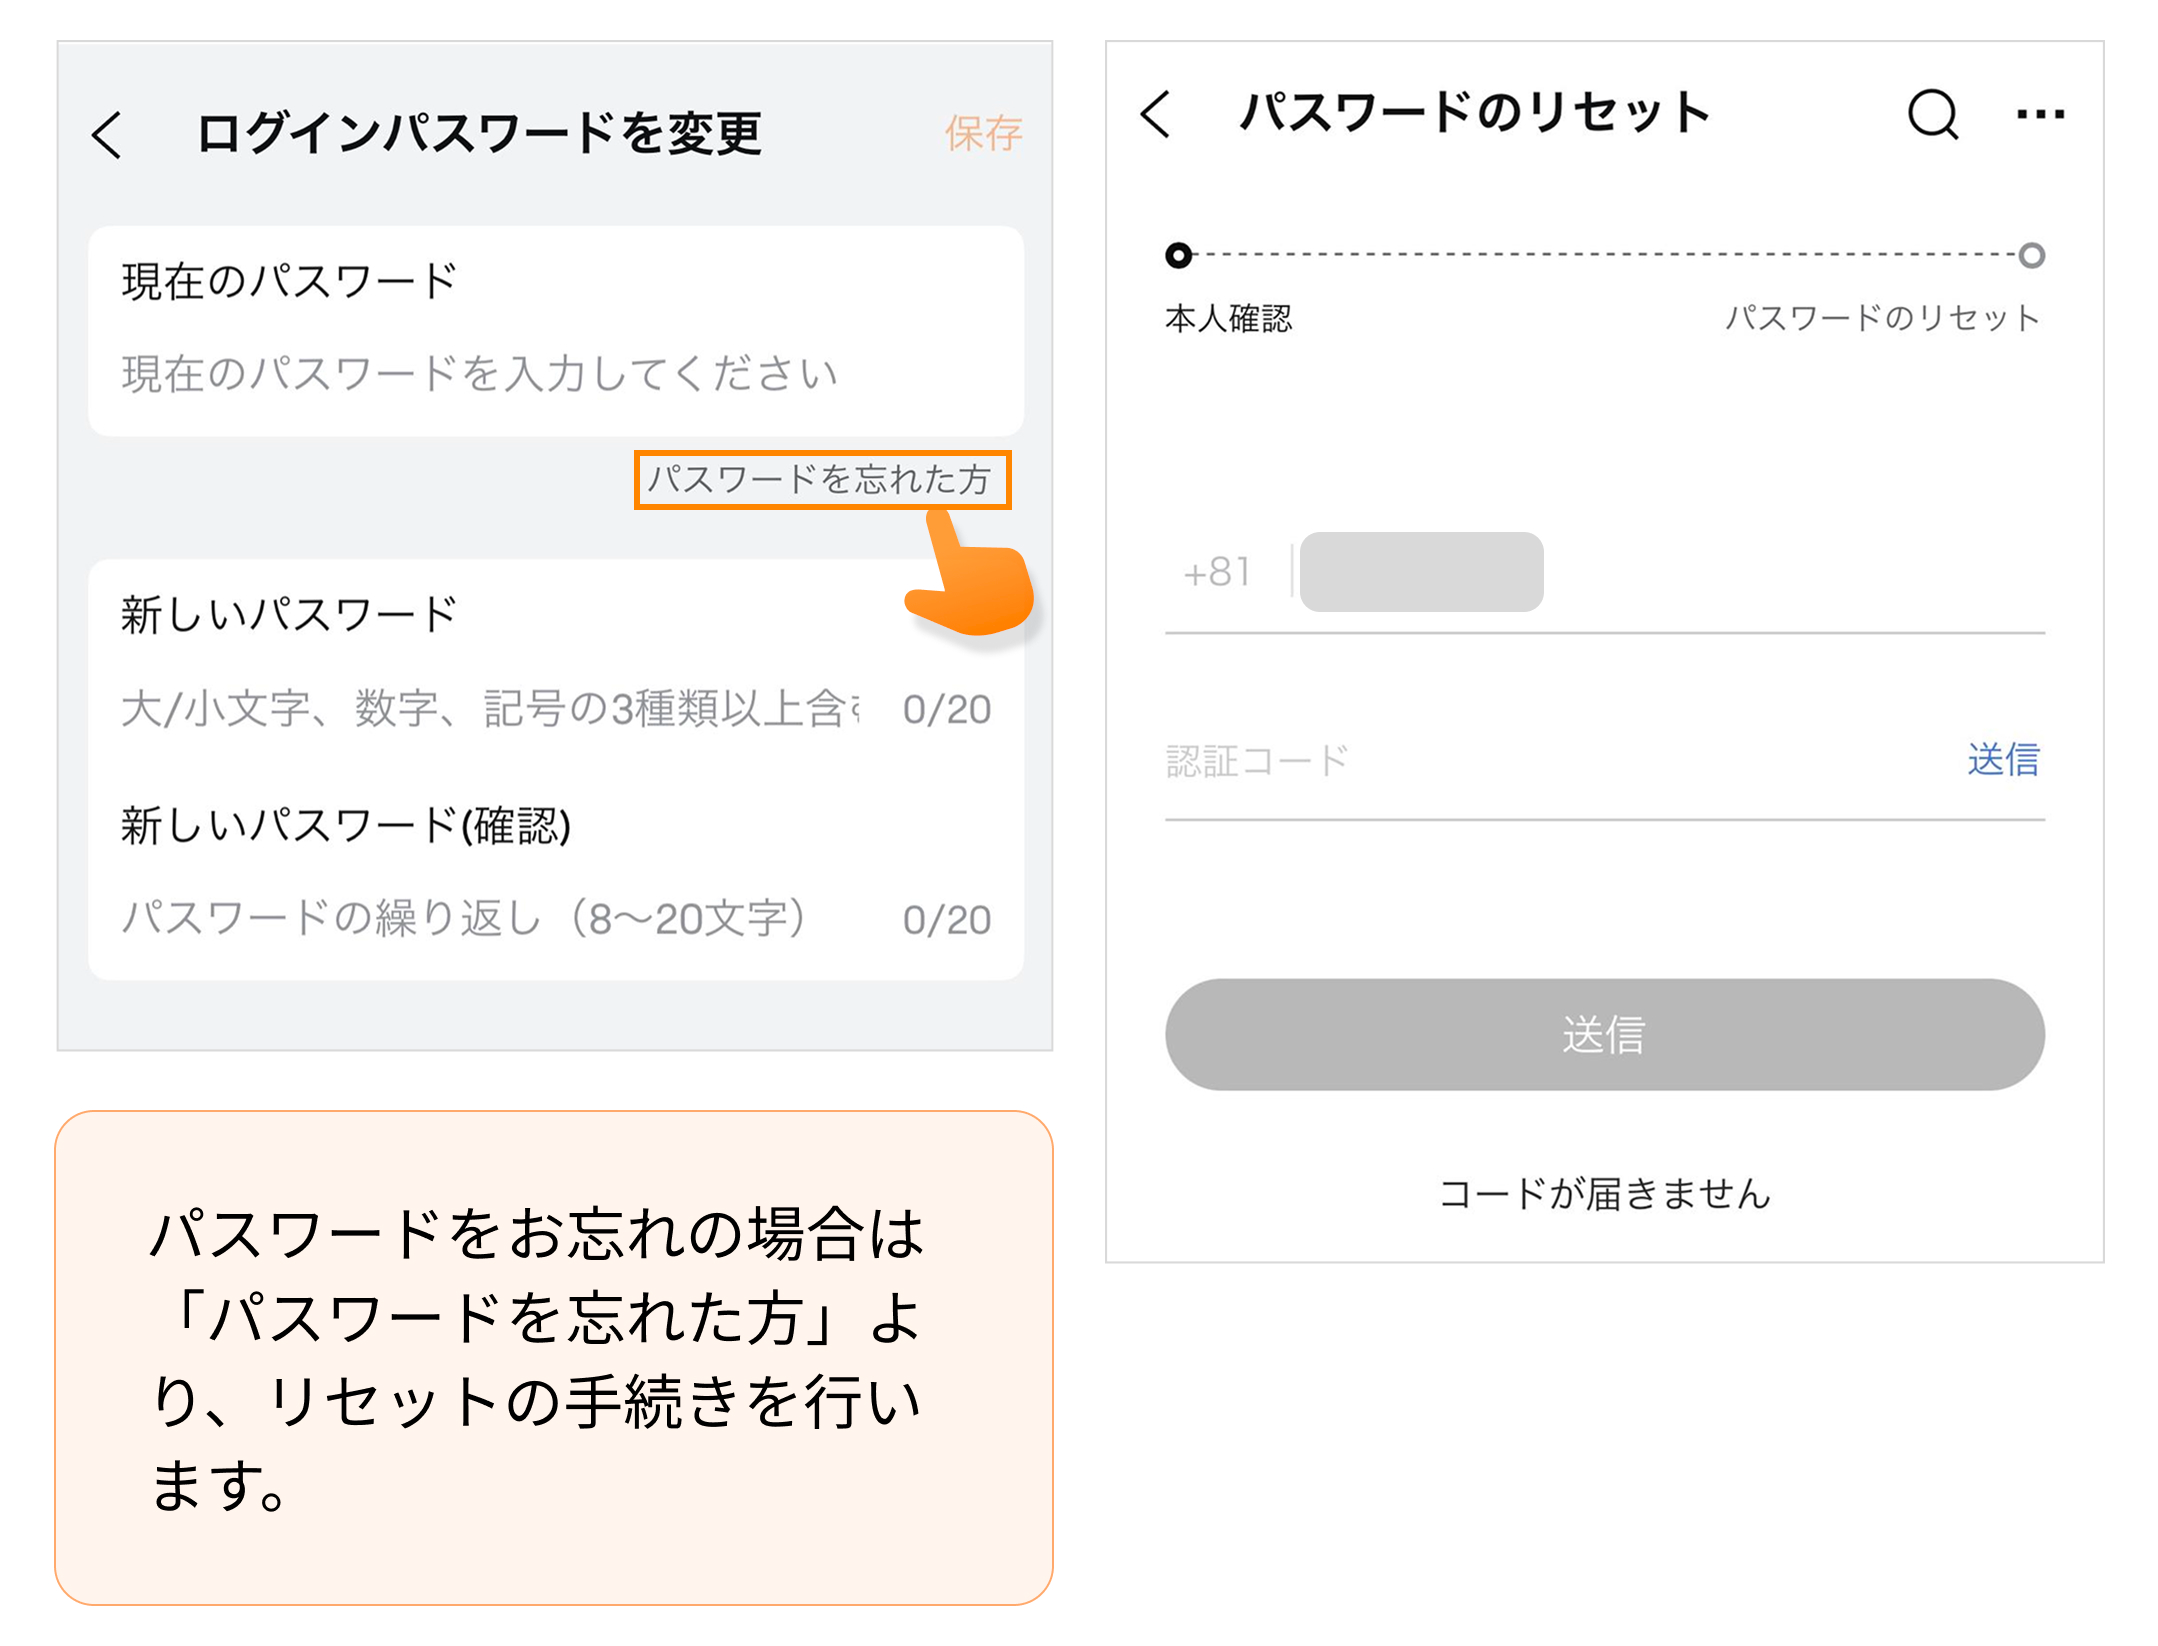Image resolution: width=2158 pixels, height=1646 pixels.
Task: Go back from the password reset screen
Action: pyautogui.click(x=1155, y=114)
